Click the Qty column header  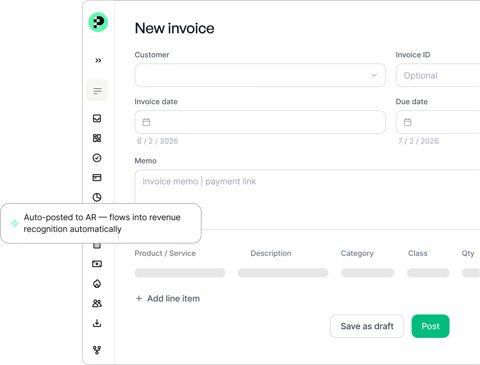click(468, 253)
